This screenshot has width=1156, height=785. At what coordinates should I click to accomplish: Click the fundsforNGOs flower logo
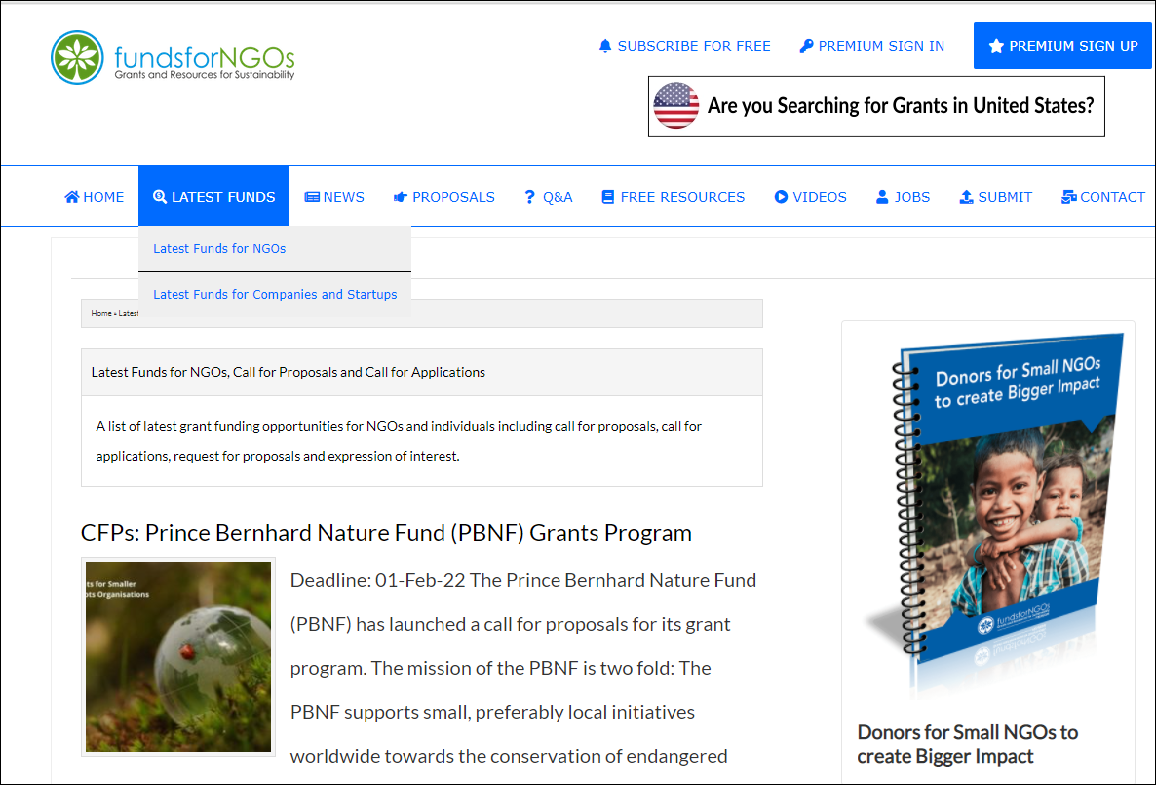point(77,57)
